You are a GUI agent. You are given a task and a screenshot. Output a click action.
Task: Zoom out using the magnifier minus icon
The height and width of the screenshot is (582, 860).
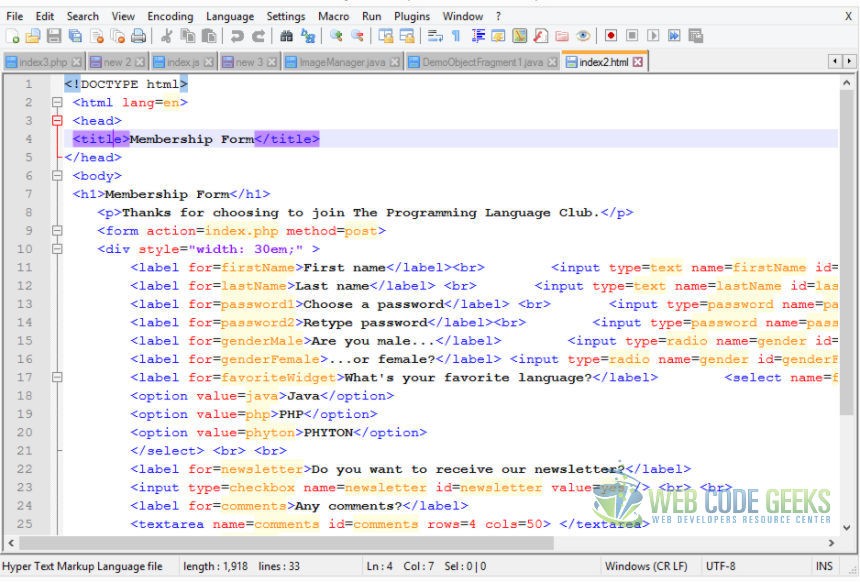(357, 36)
